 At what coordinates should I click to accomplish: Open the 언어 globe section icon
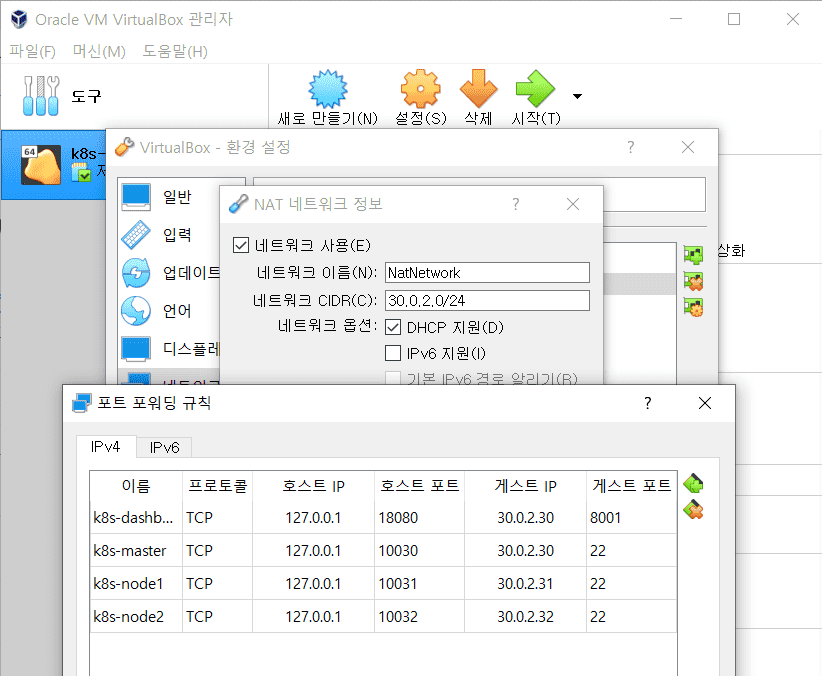(x=136, y=311)
